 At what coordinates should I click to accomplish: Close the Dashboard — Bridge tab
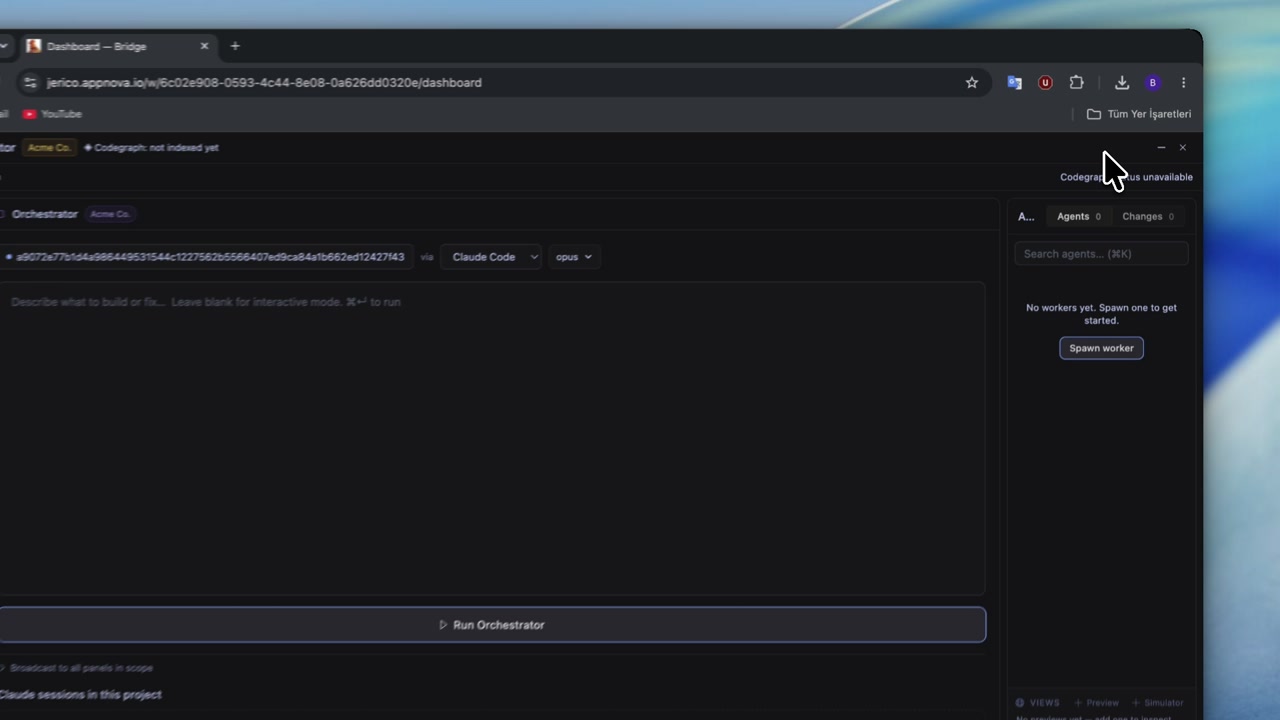[204, 46]
